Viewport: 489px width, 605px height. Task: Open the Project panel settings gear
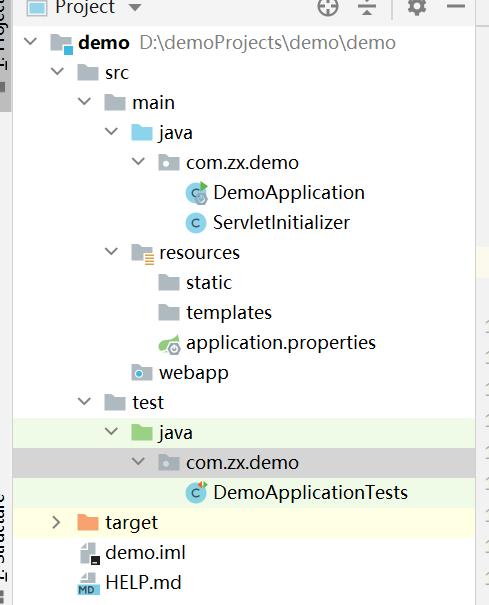[x=417, y=7]
